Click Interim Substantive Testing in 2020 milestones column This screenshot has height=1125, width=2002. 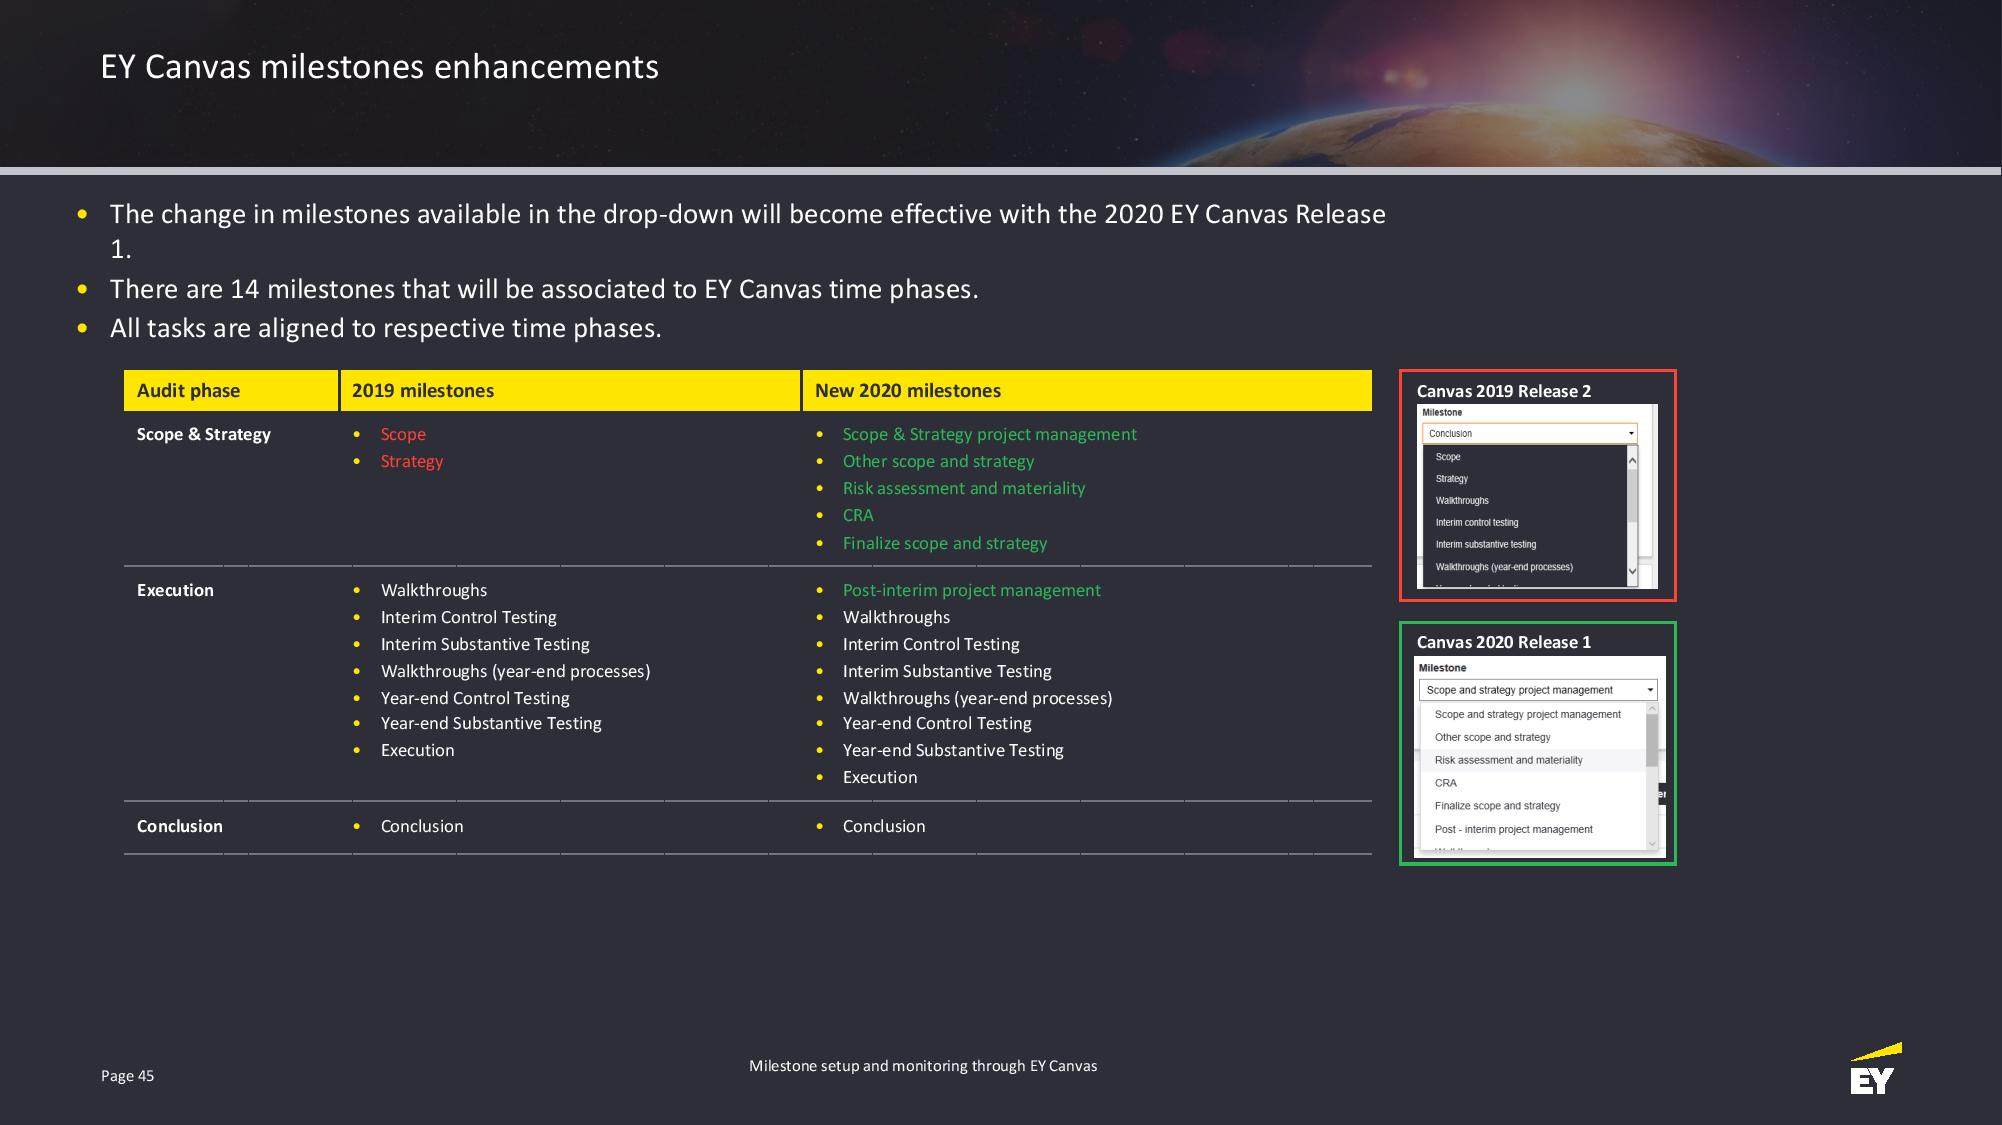(x=946, y=671)
